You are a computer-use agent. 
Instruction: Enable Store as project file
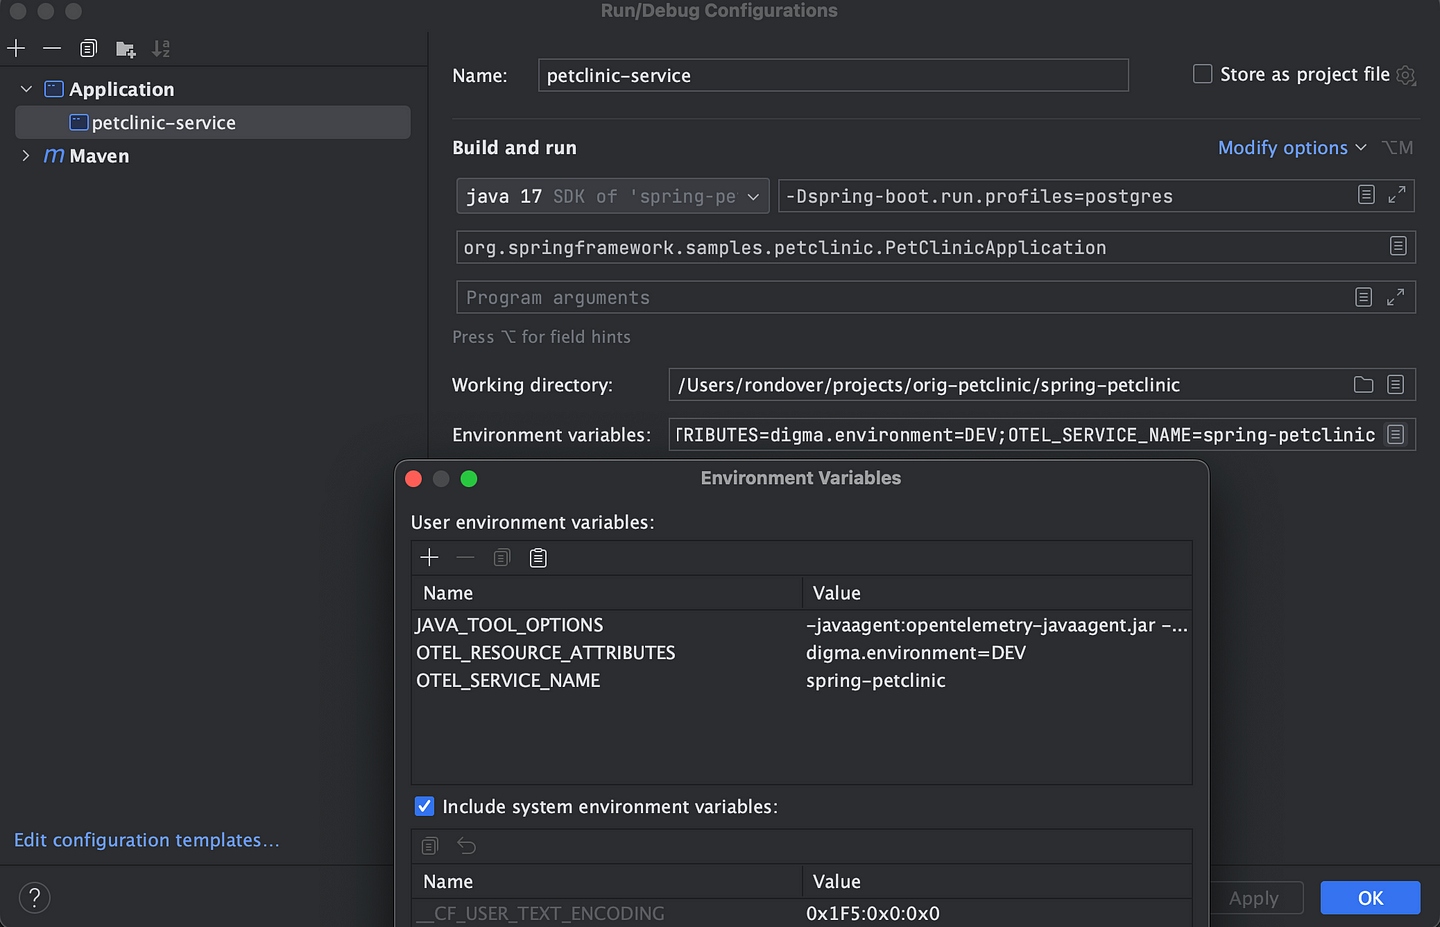(x=1202, y=73)
